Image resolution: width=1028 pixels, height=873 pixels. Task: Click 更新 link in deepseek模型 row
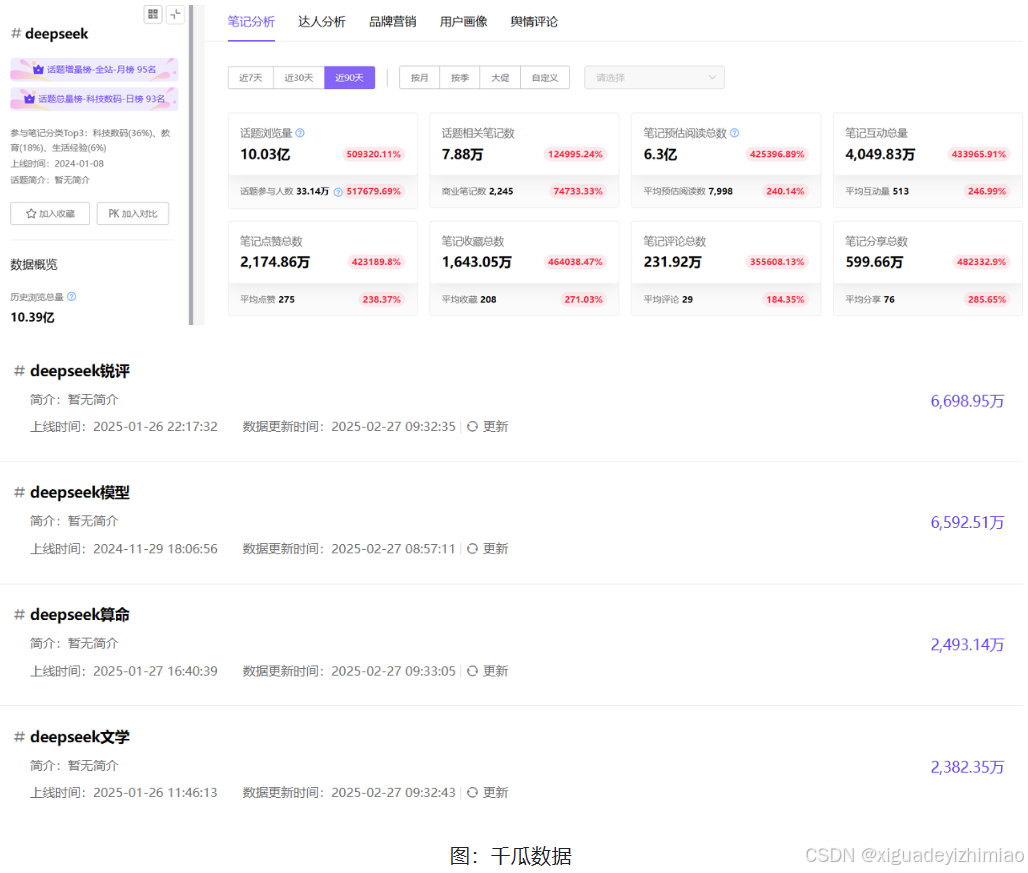pos(496,549)
